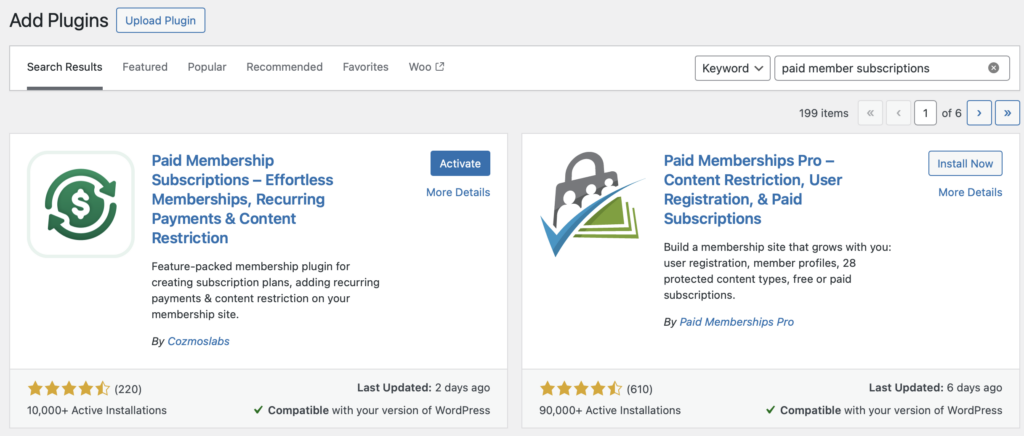The height and width of the screenshot is (436, 1024).
Task: Click the (220) ratings count
Action: 128,389
